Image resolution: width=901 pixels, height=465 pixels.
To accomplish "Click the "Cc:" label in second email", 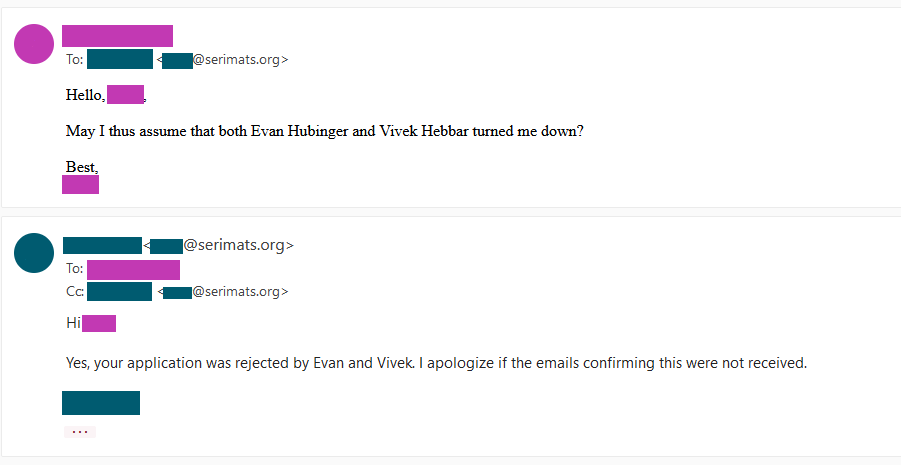I will pyautogui.click(x=74, y=292).
